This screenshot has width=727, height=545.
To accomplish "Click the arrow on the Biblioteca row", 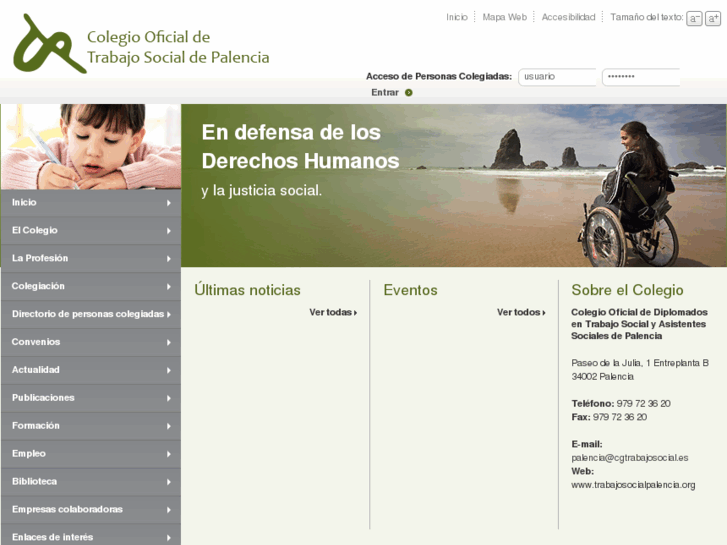I will (x=169, y=482).
